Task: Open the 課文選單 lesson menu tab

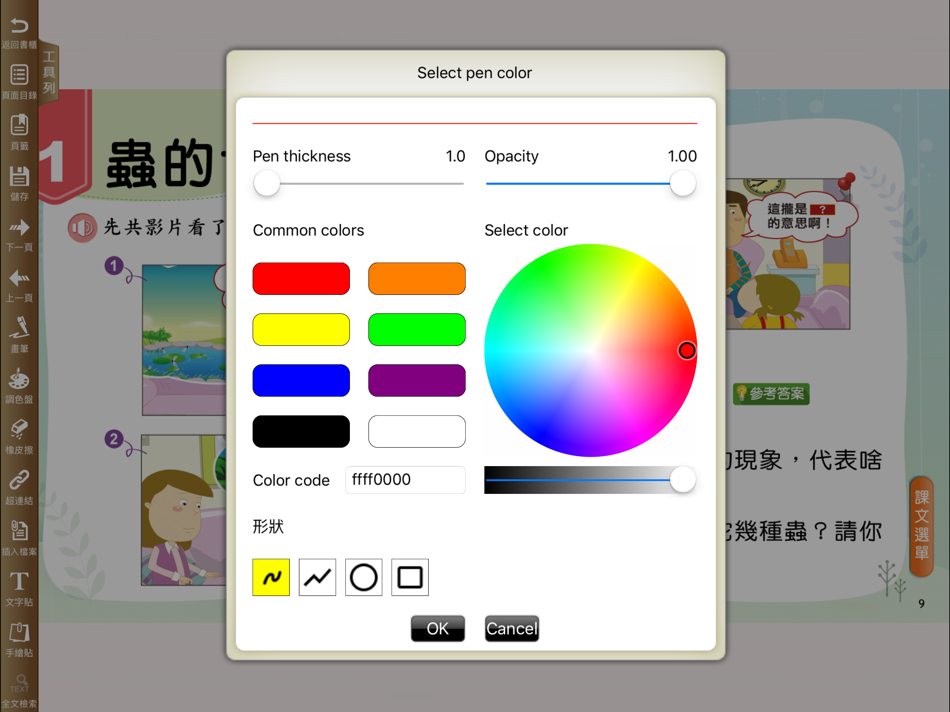Action: (x=922, y=526)
